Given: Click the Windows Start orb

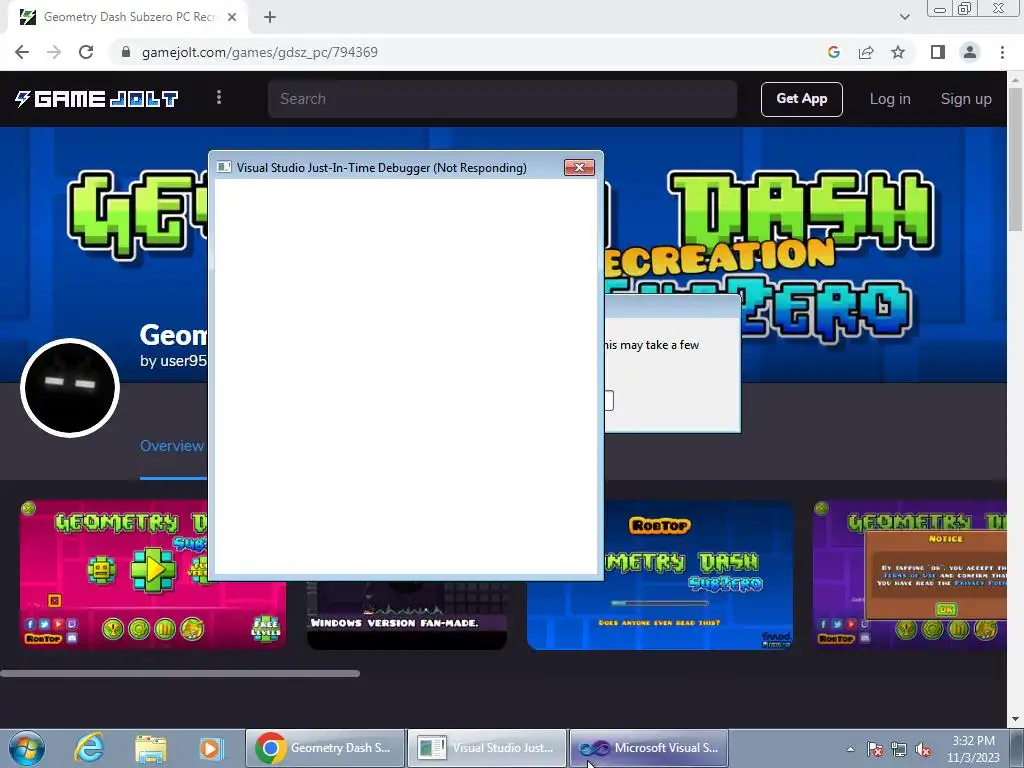Looking at the screenshot, I should (x=27, y=748).
